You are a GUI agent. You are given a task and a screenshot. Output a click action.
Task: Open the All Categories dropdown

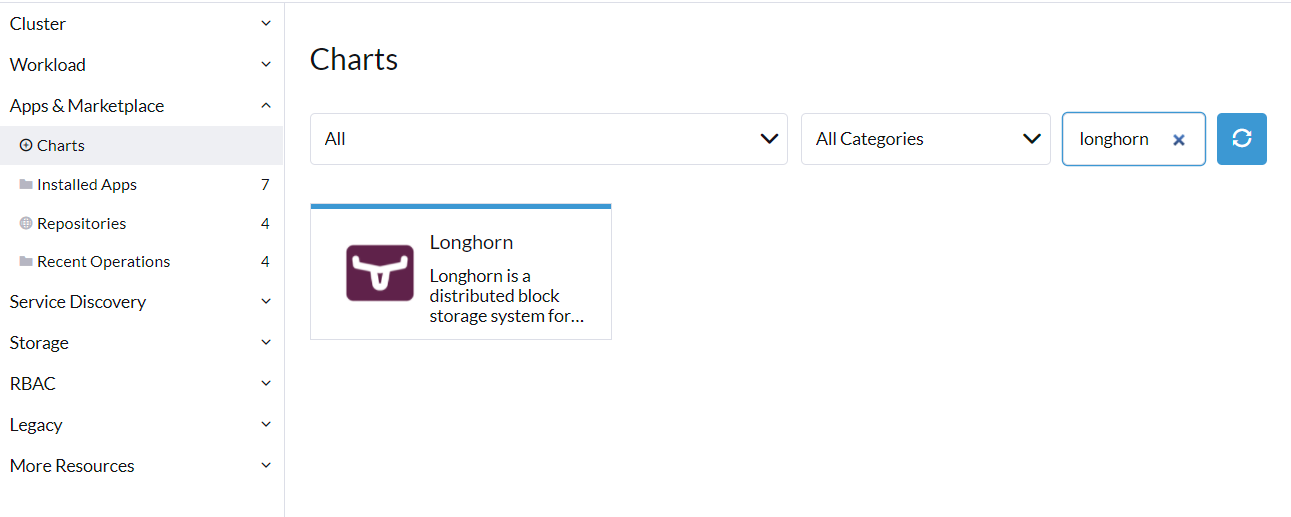pyautogui.click(x=925, y=139)
